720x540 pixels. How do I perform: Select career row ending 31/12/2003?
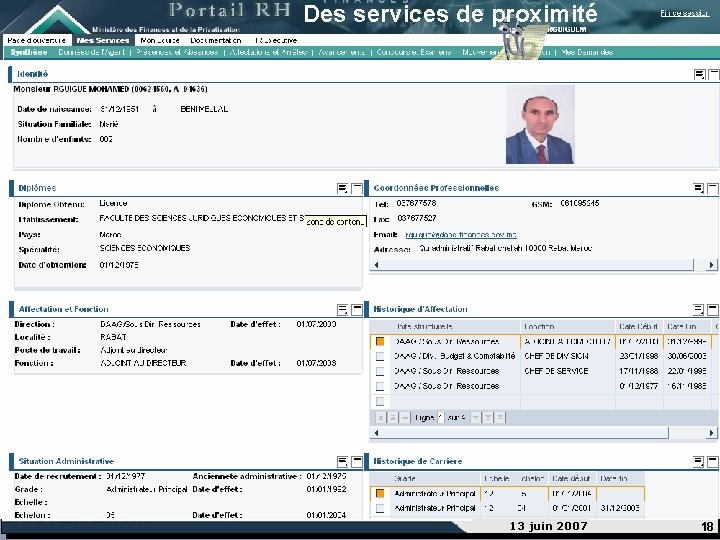[x=380, y=508]
